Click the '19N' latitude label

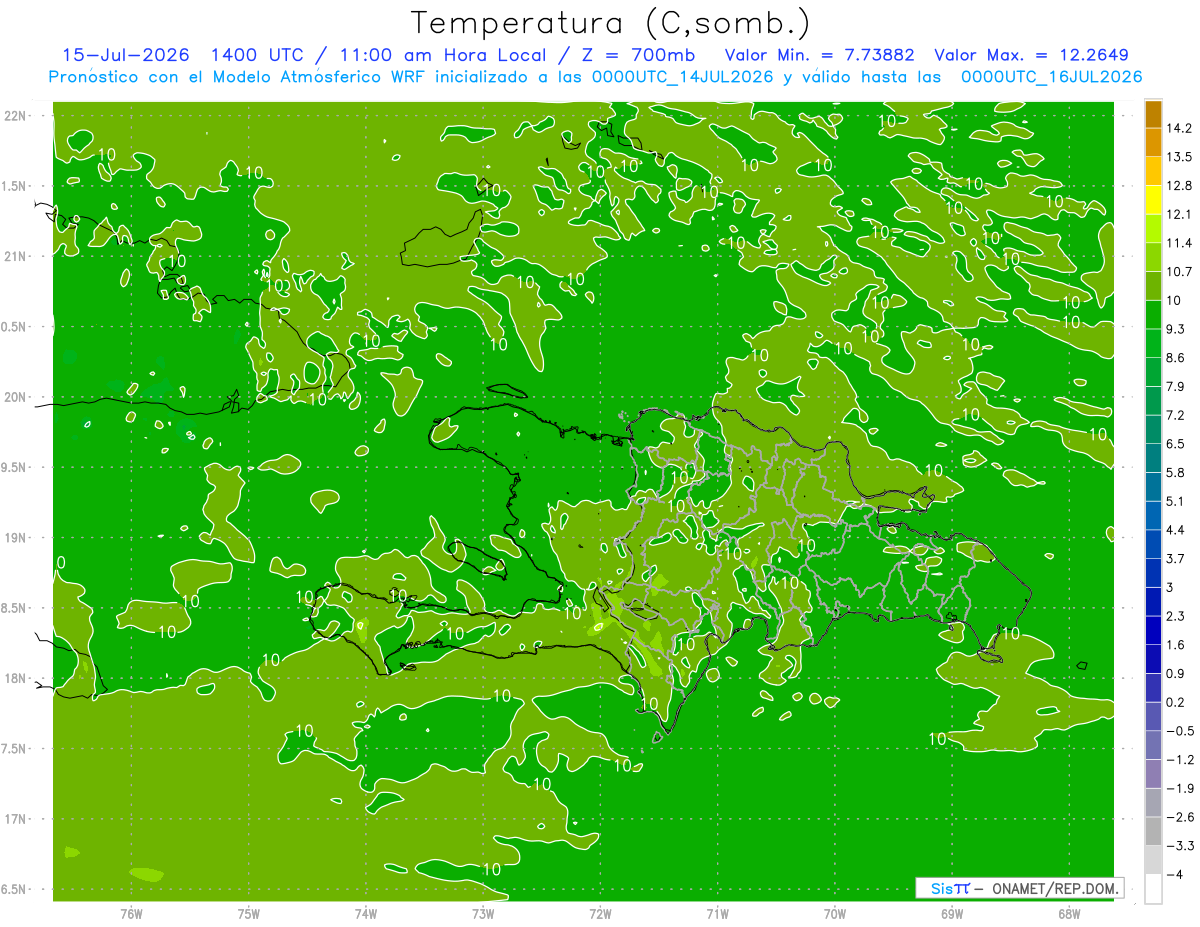[x=17, y=537]
